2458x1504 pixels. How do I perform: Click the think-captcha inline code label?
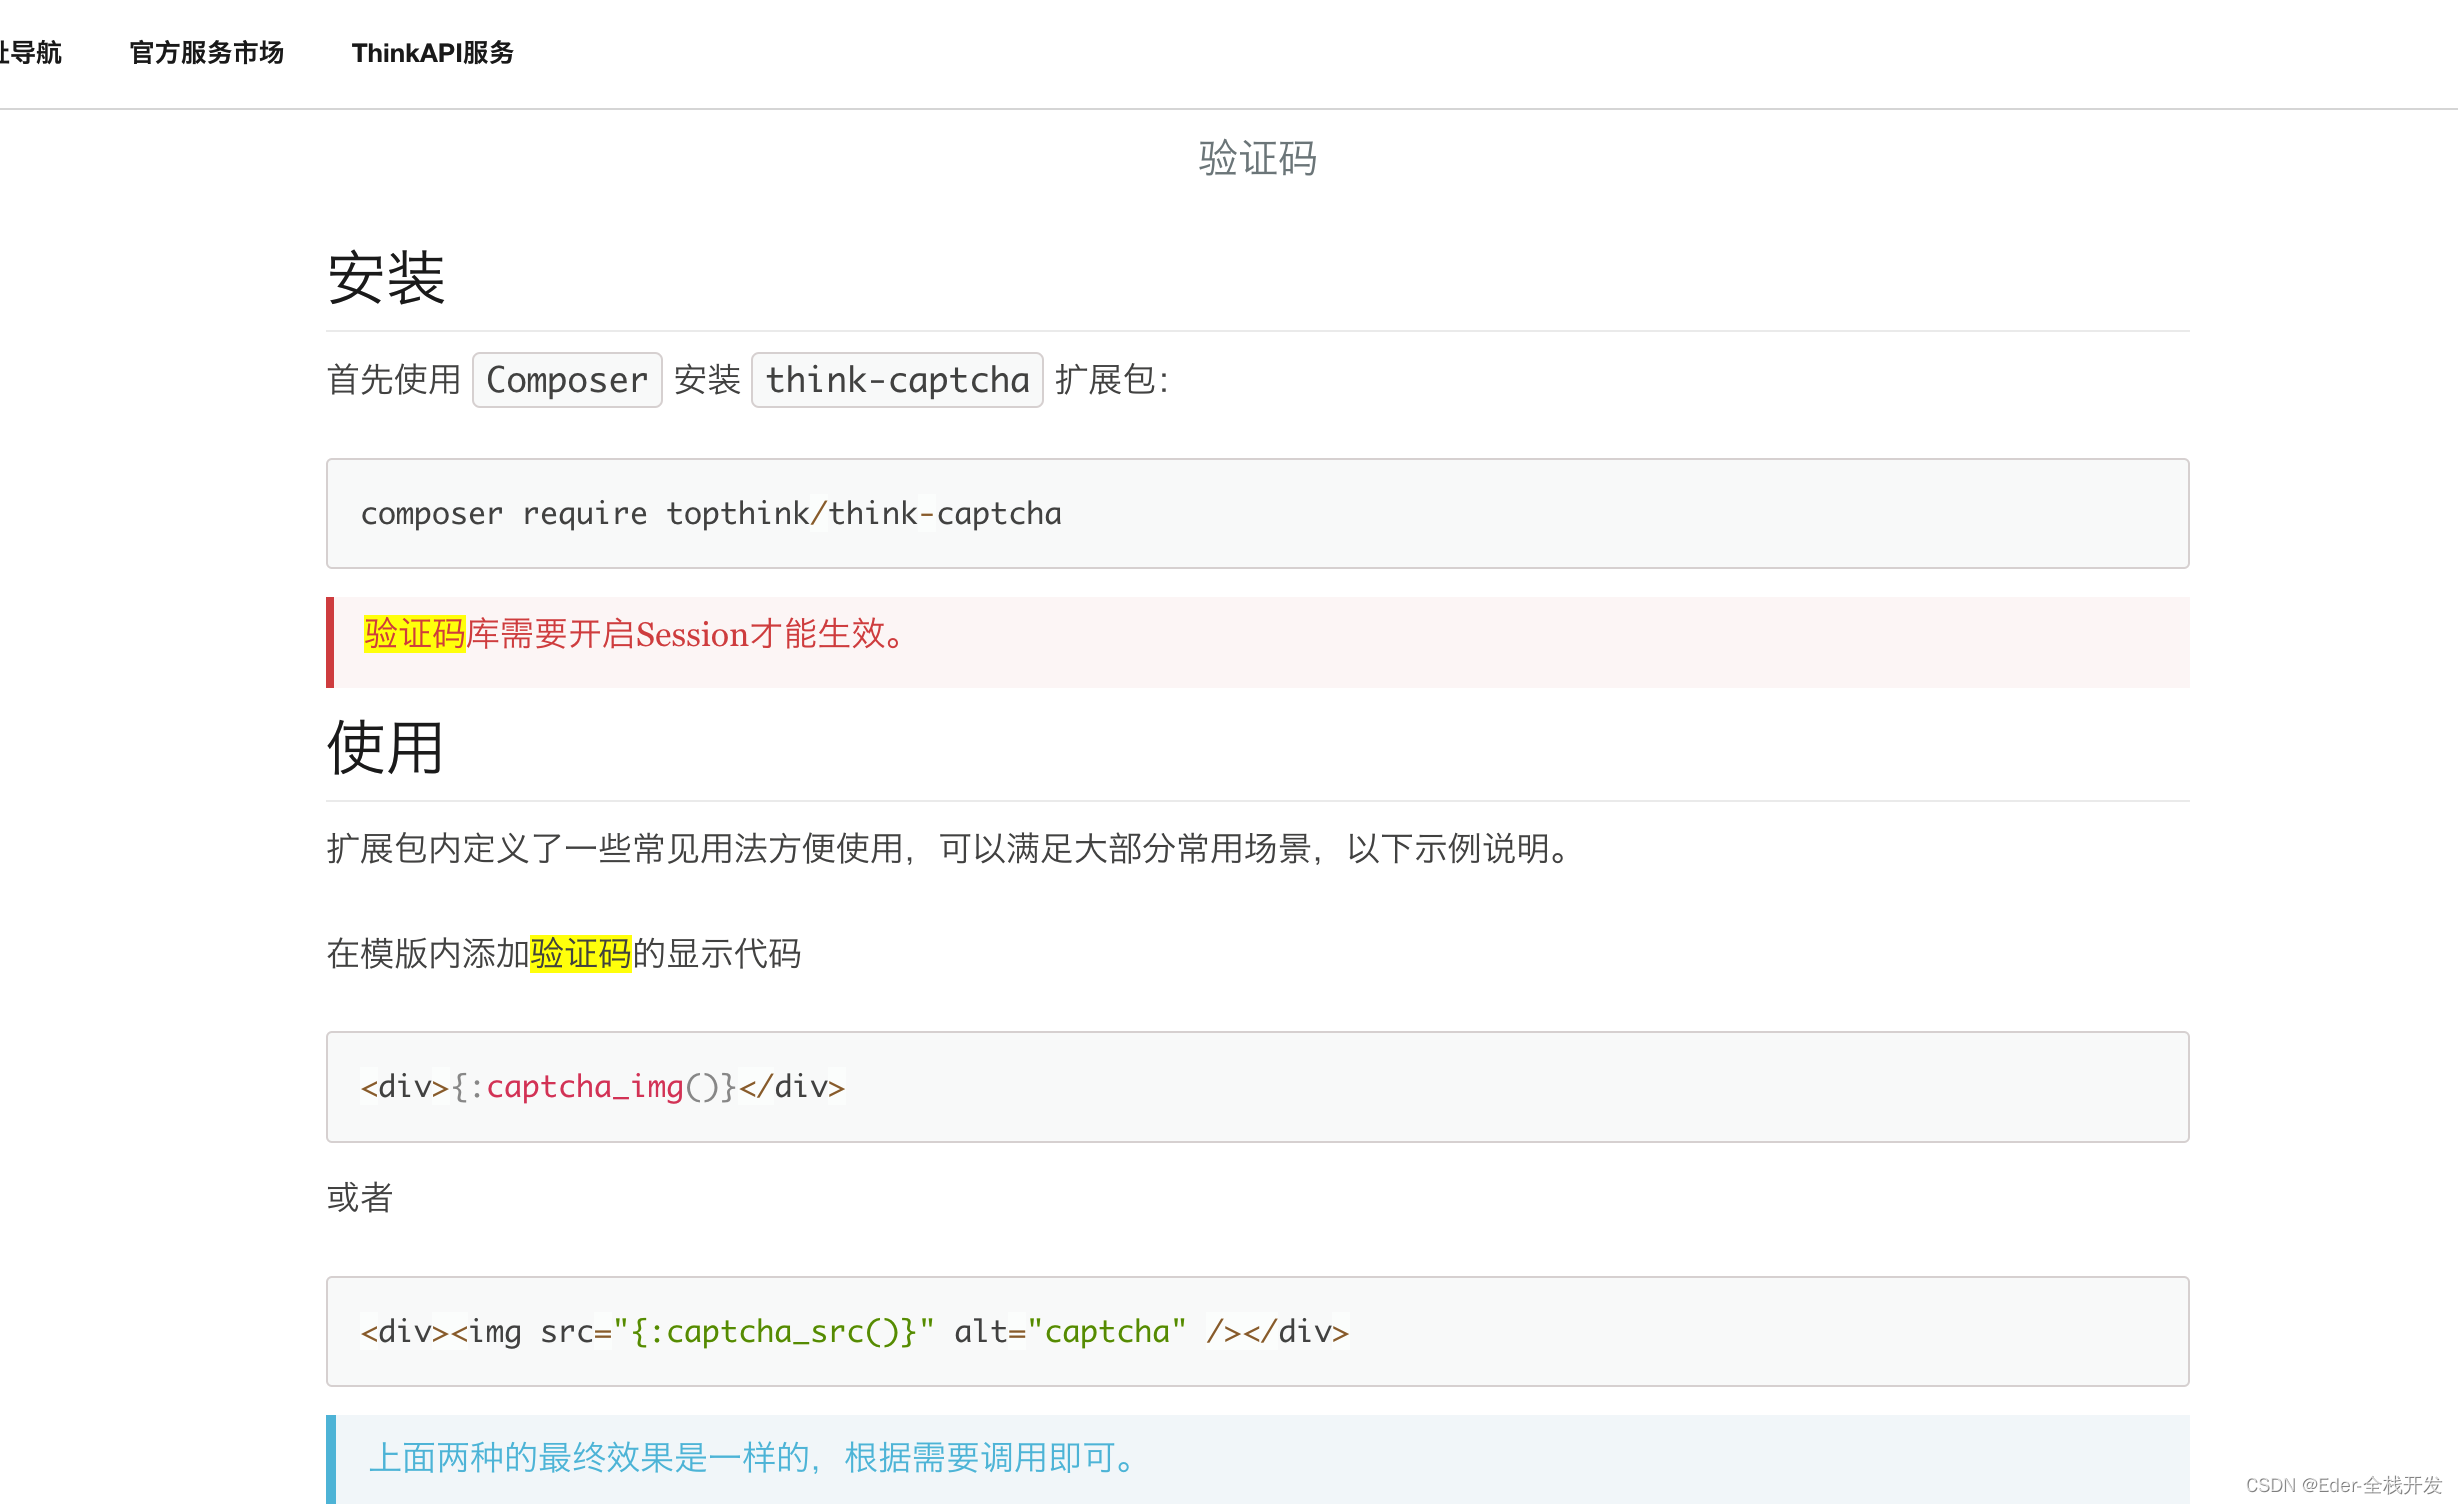tap(897, 380)
